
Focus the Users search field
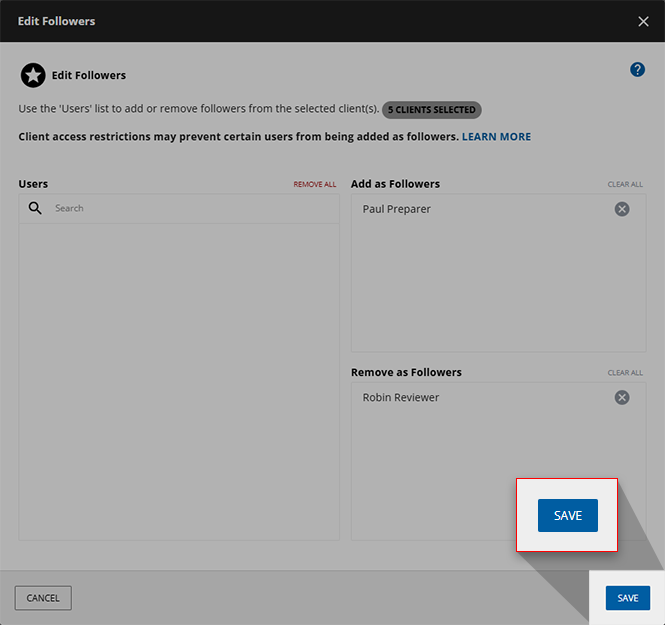[190, 208]
